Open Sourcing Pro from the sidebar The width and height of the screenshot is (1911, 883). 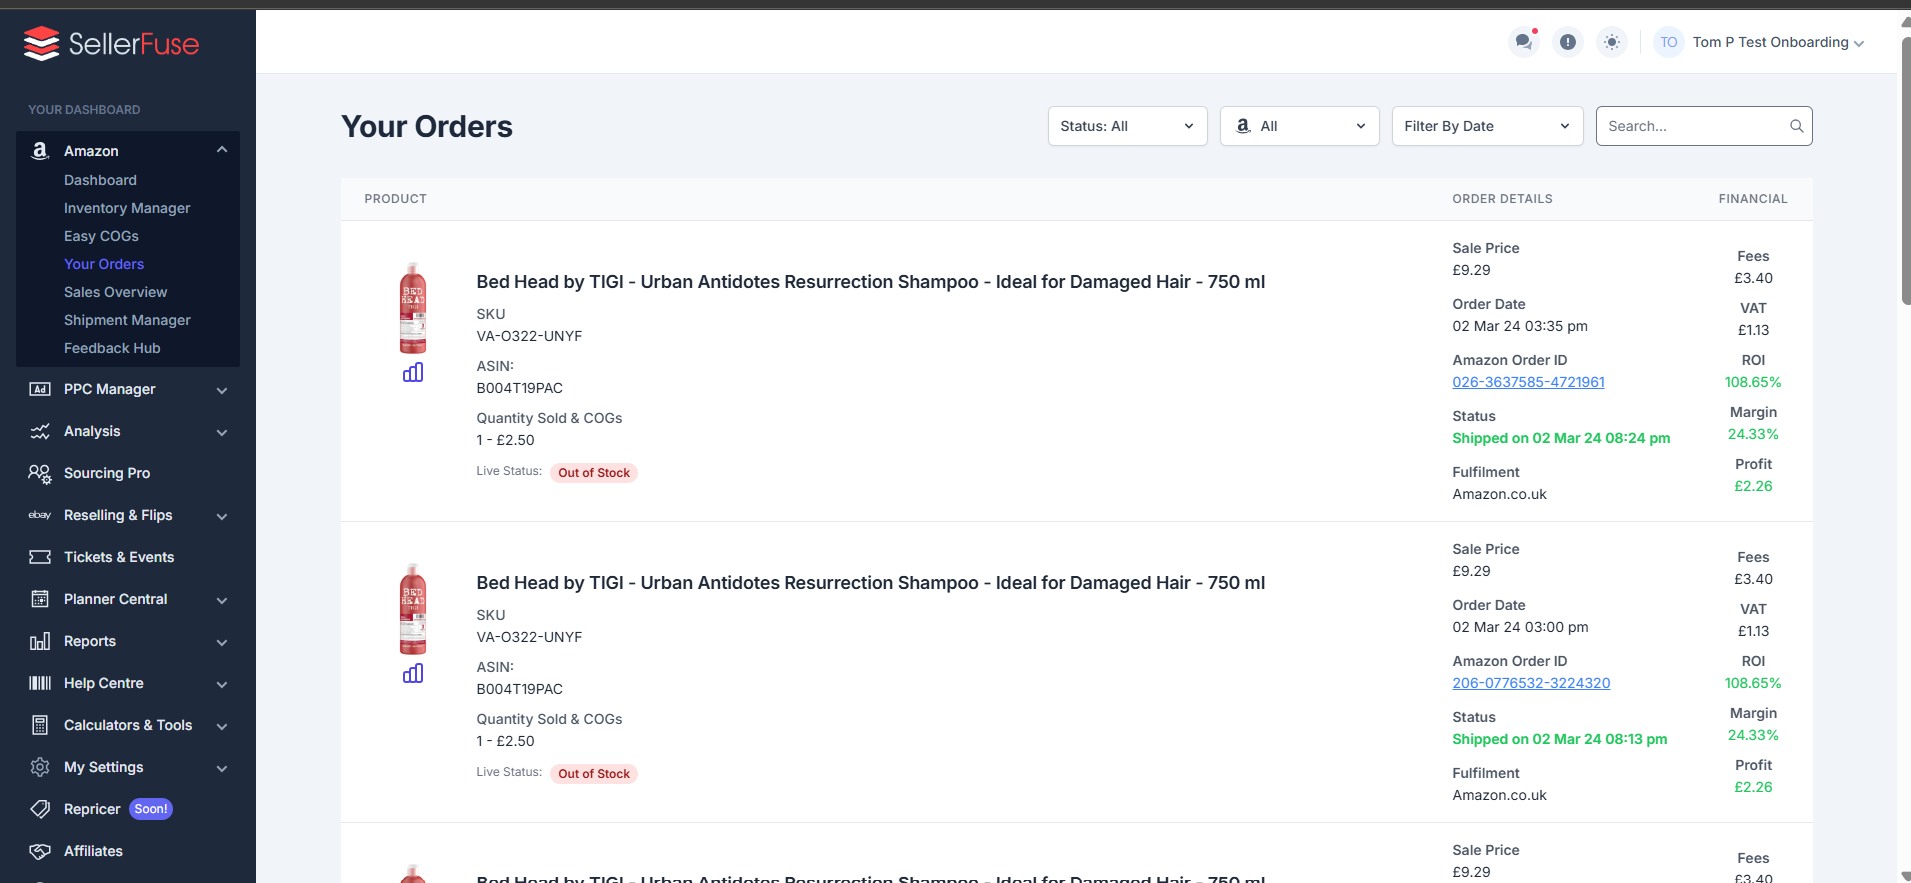tap(107, 473)
